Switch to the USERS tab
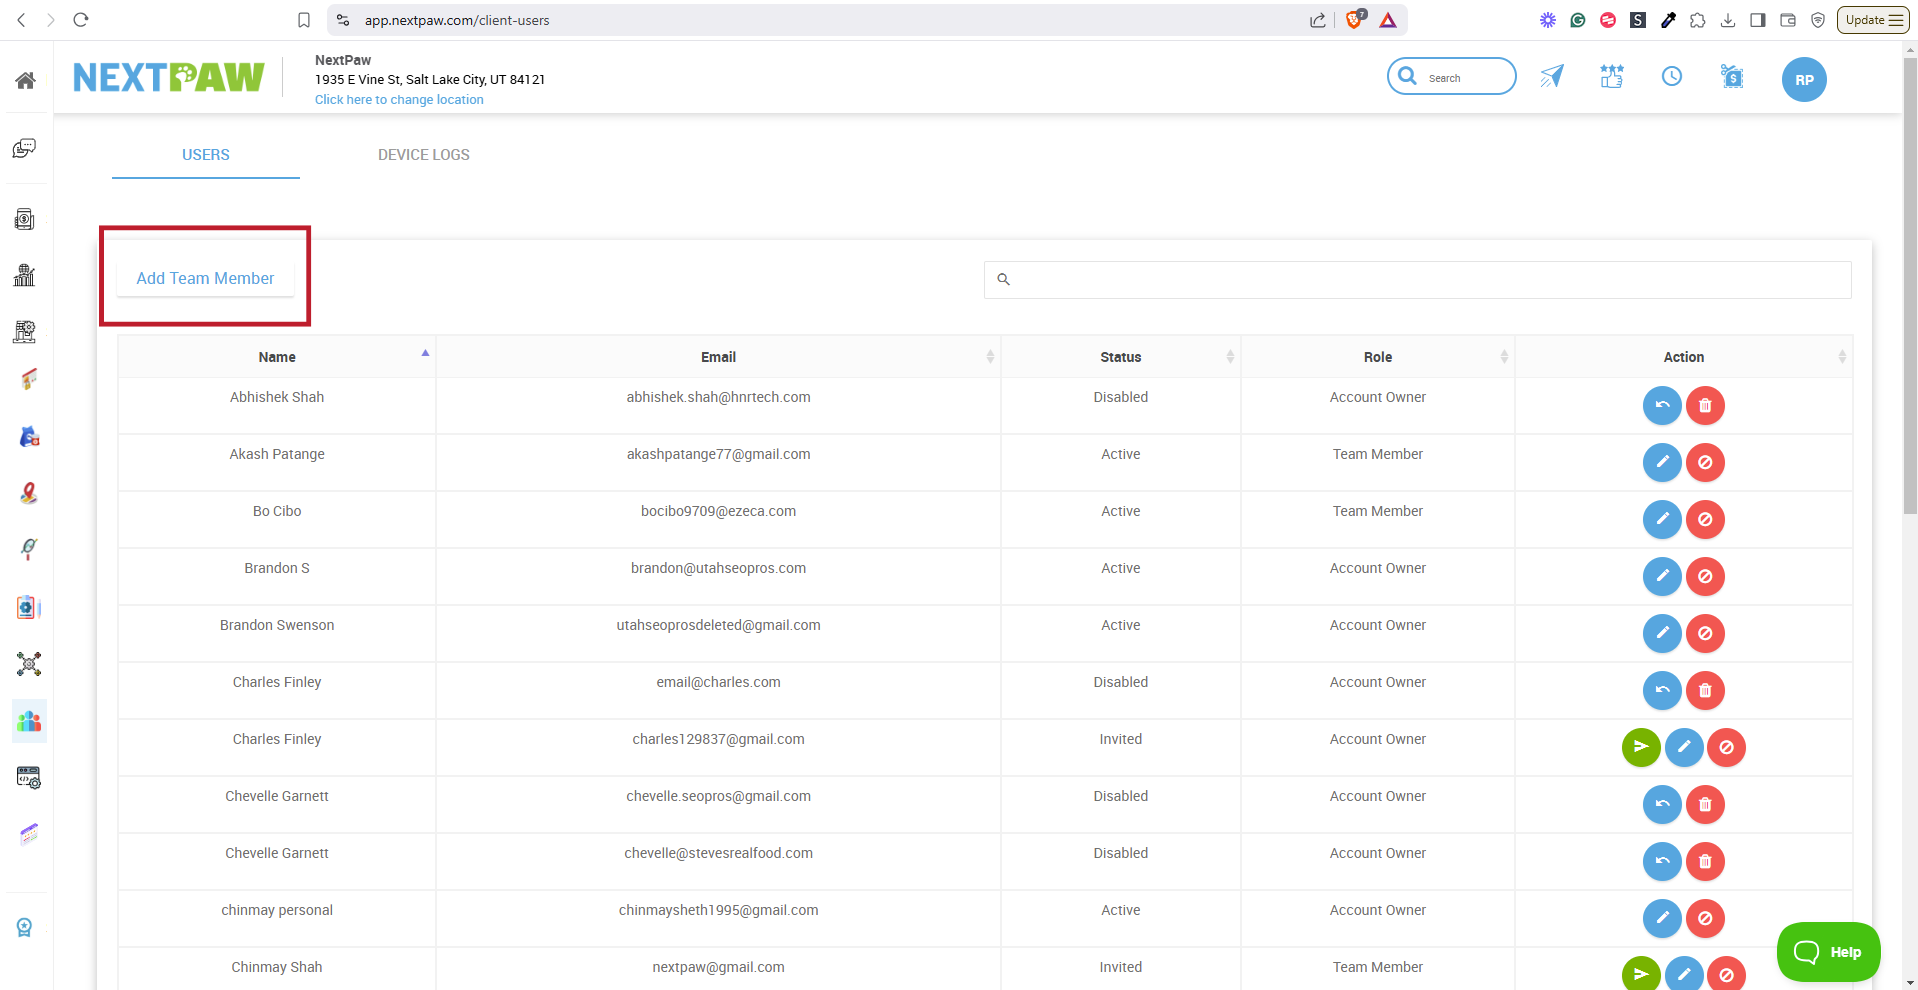Image resolution: width=1918 pixels, height=990 pixels. pos(206,155)
